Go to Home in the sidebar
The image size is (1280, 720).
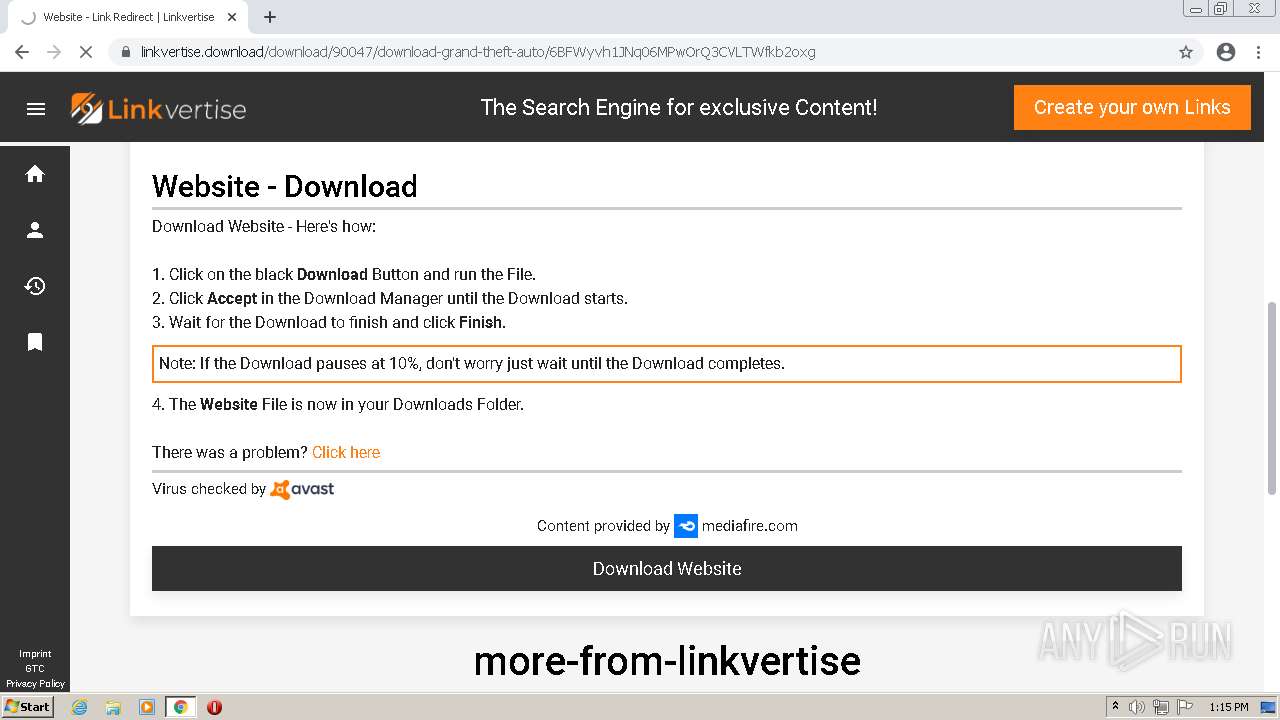35,174
